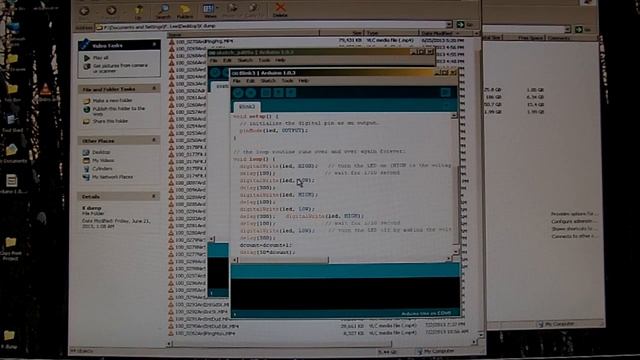
Task: Open the Sketch menu in the background Arduino window
Action: [x=245, y=60]
